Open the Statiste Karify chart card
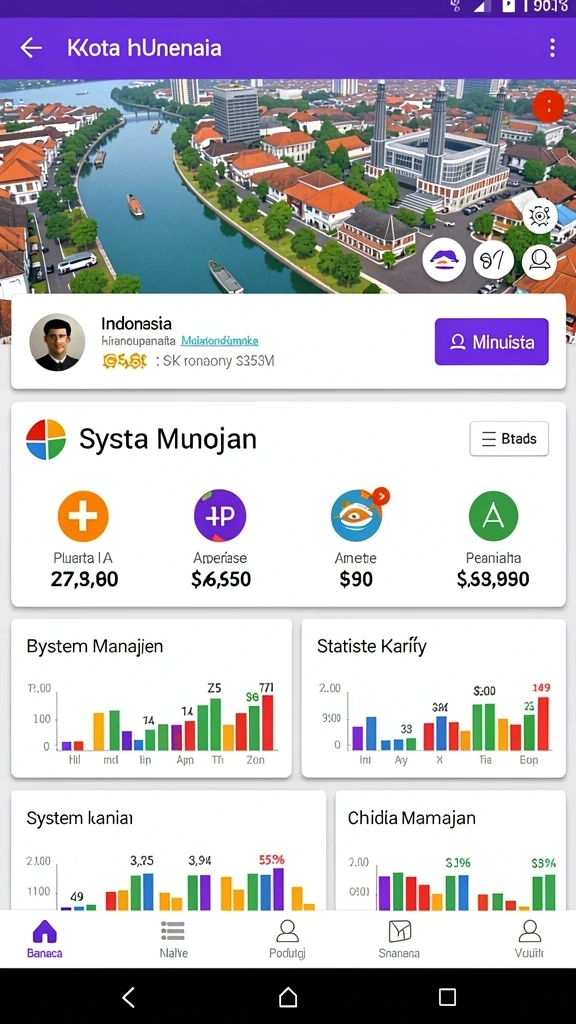The image size is (576, 1024). pyautogui.click(x=434, y=698)
